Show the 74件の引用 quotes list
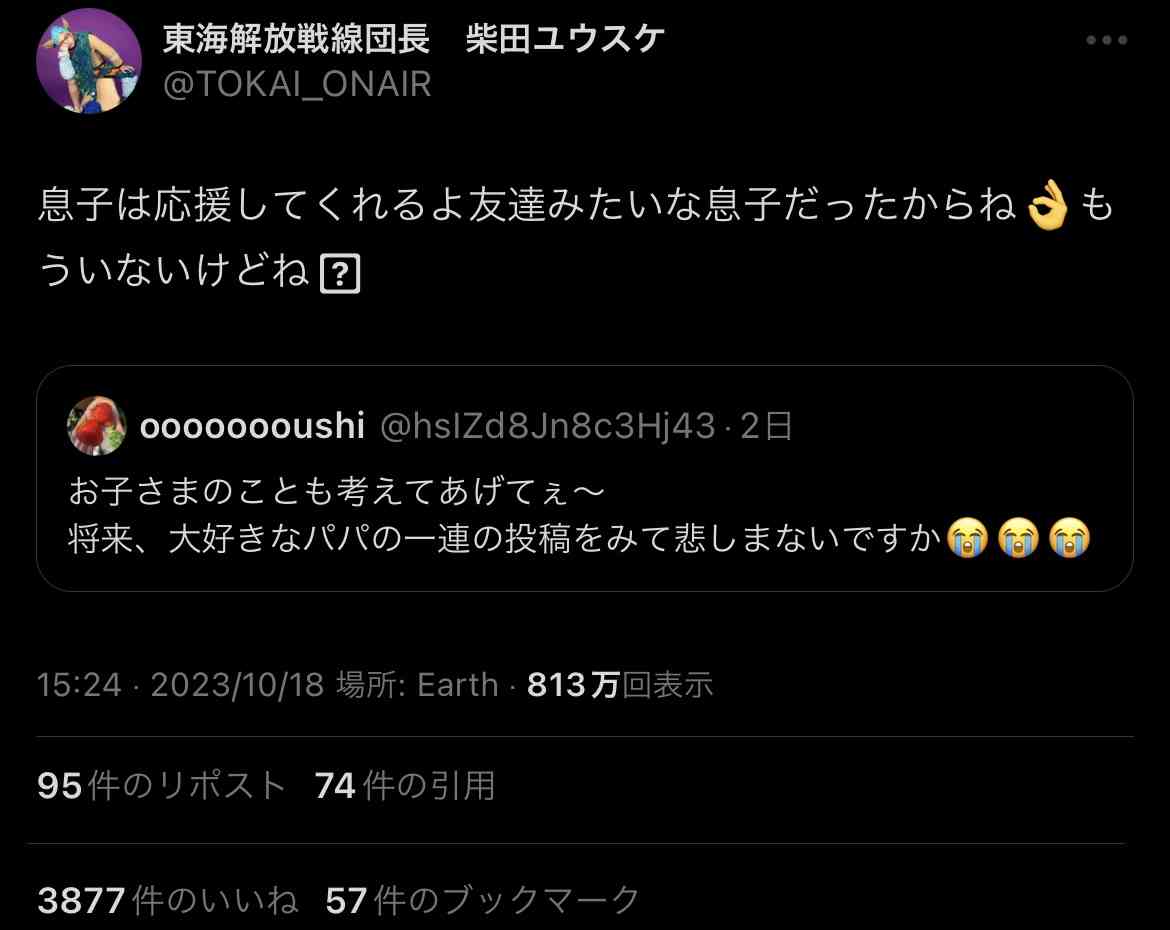Screen dimensions: 1170x930 [x=404, y=786]
